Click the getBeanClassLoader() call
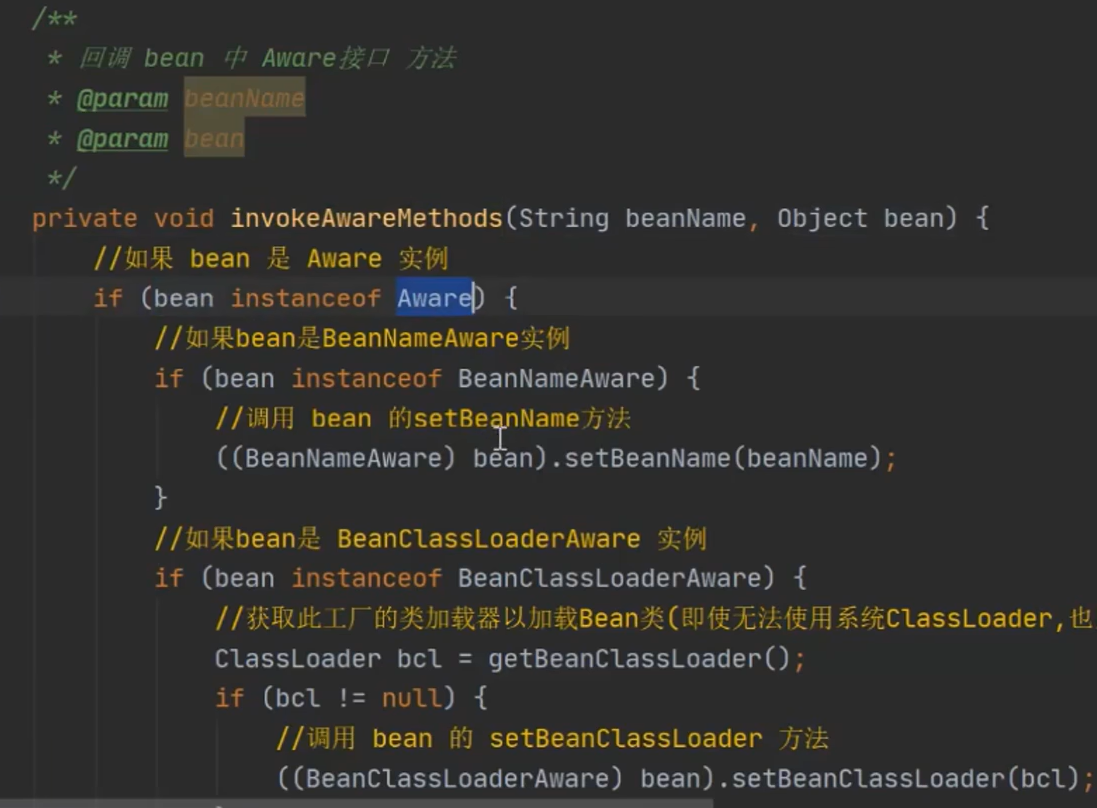 [x=639, y=658]
